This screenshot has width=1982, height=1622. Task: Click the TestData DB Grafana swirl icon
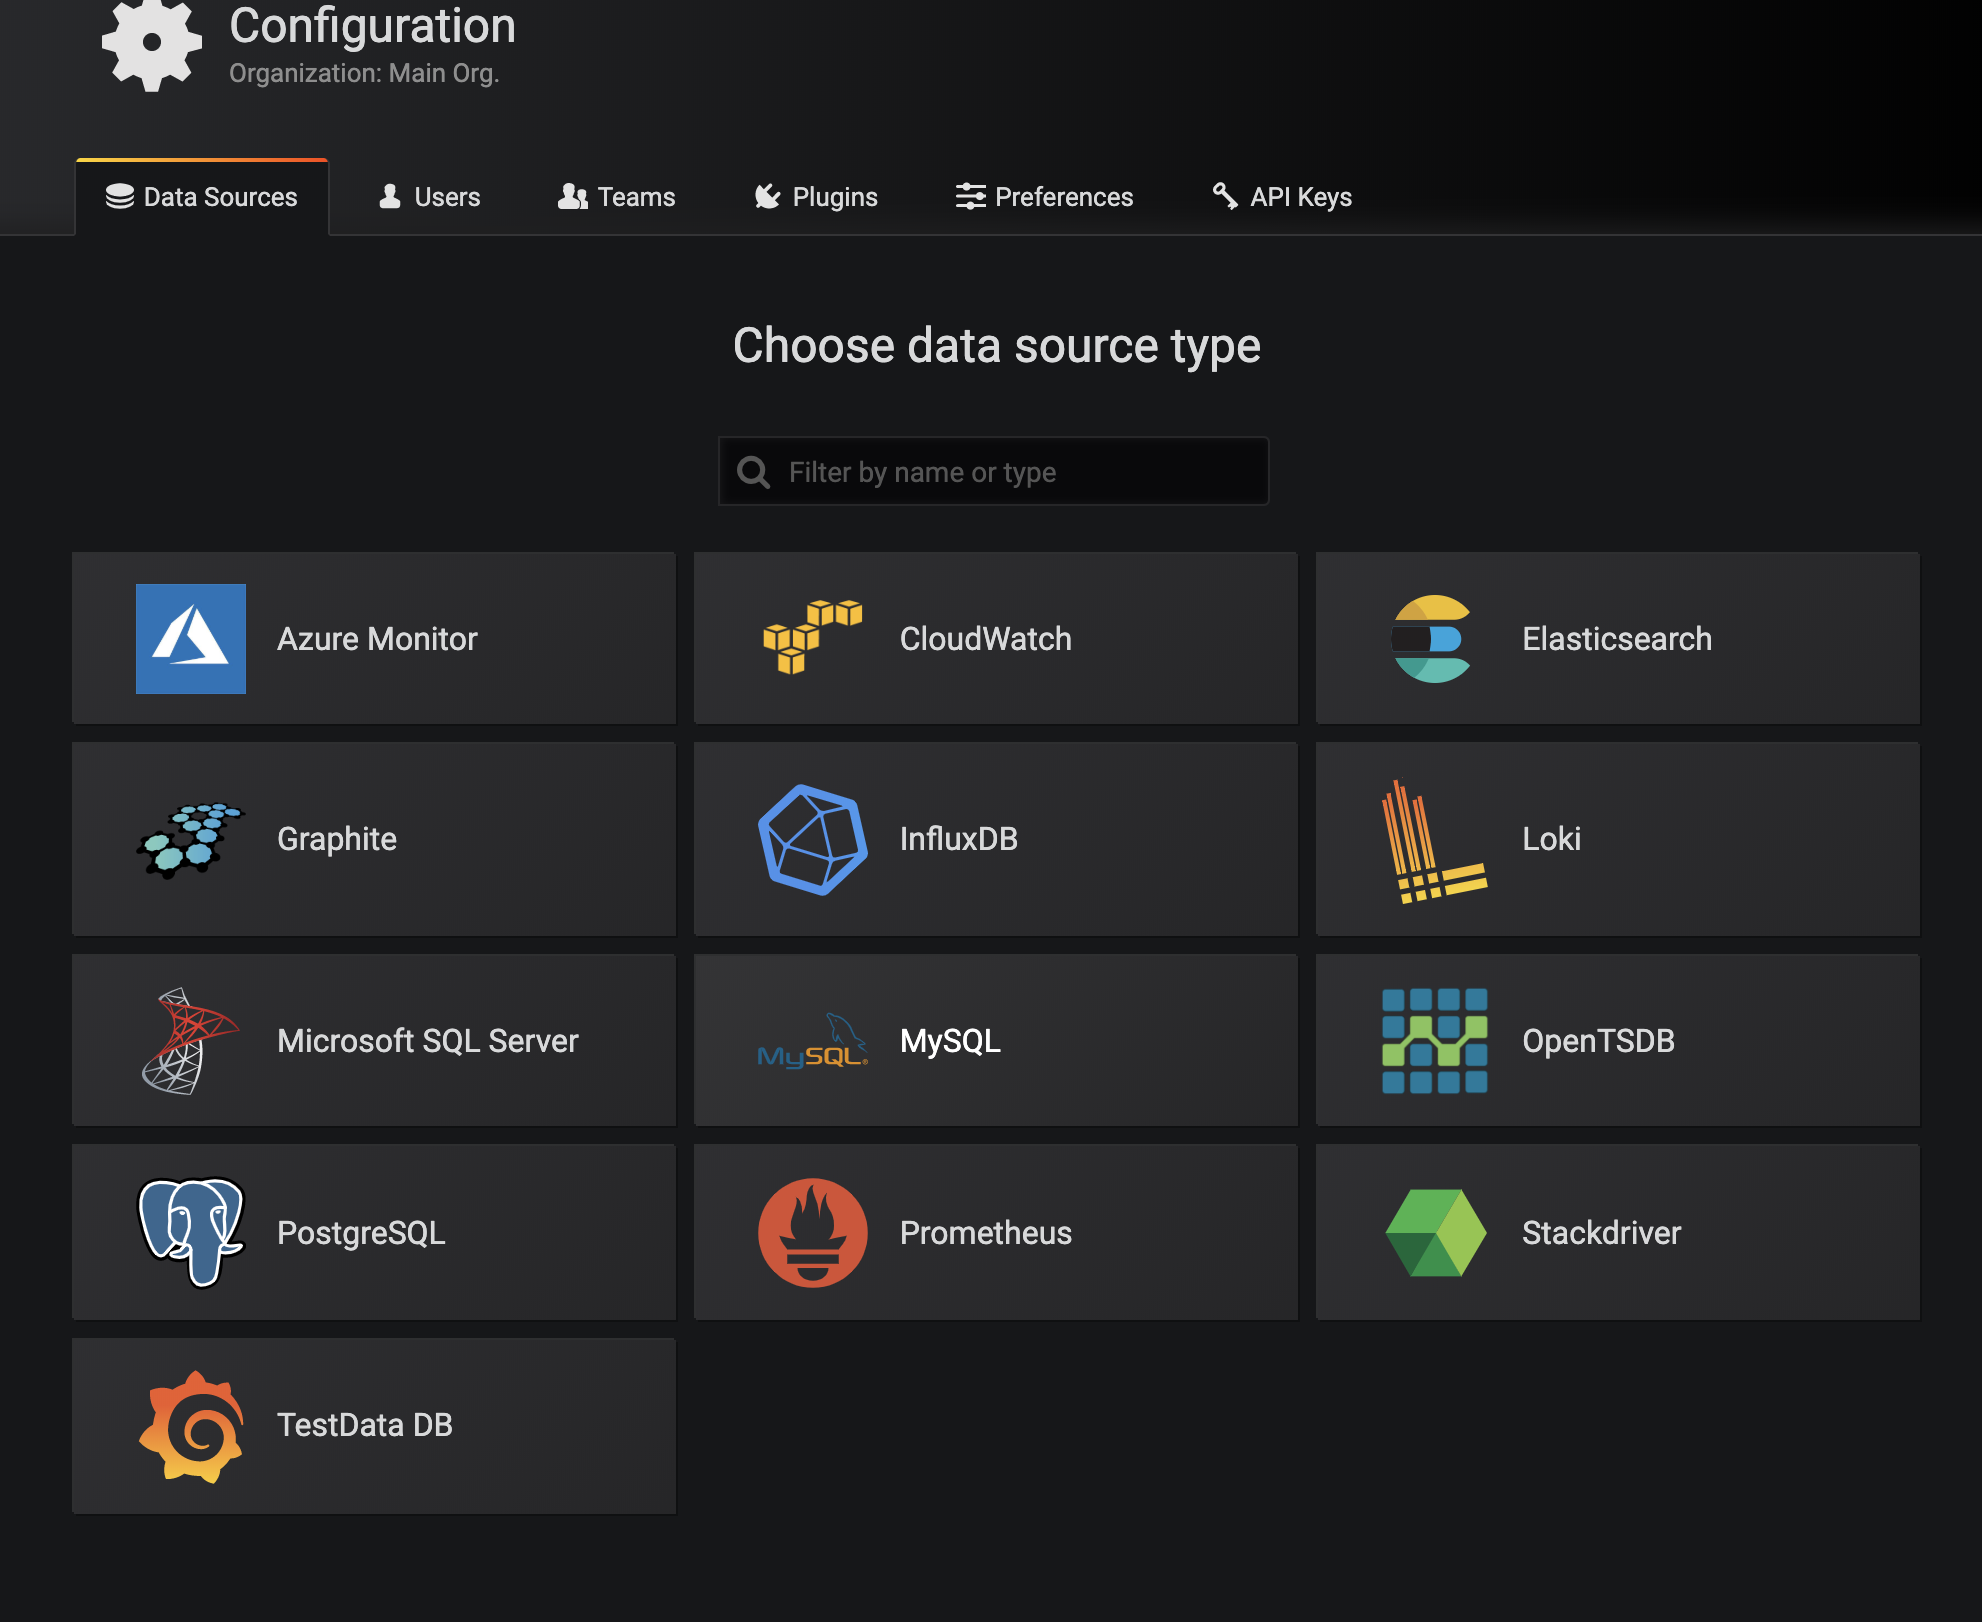pyautogui.click(x=192, y=1426)
